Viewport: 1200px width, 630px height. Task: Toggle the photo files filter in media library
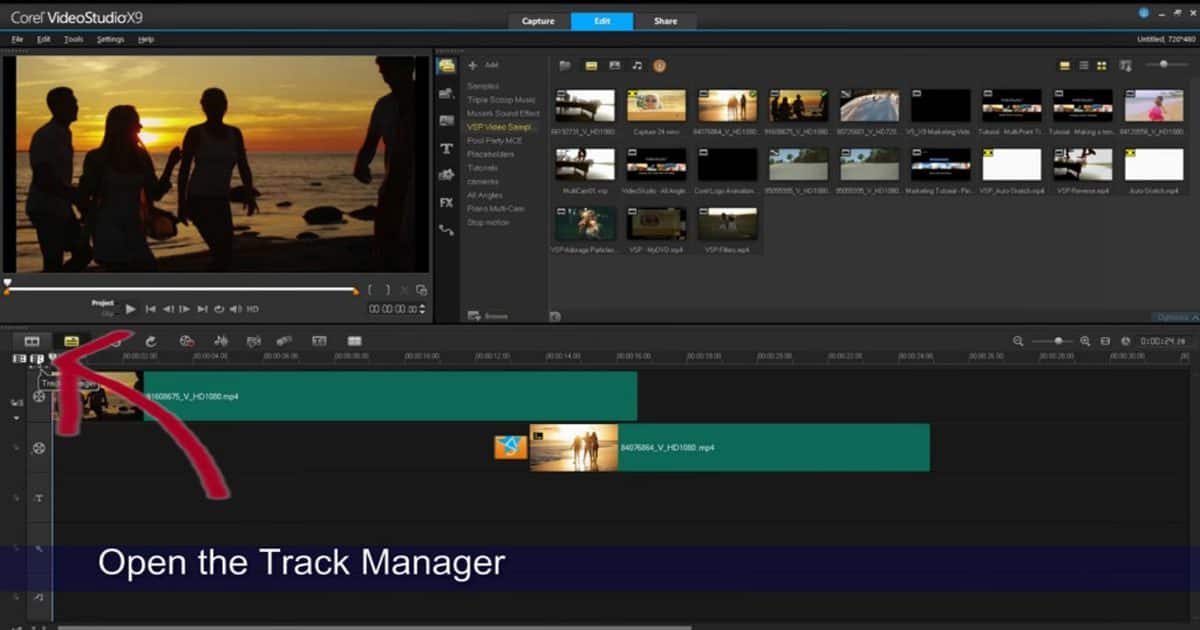[614, 66]
